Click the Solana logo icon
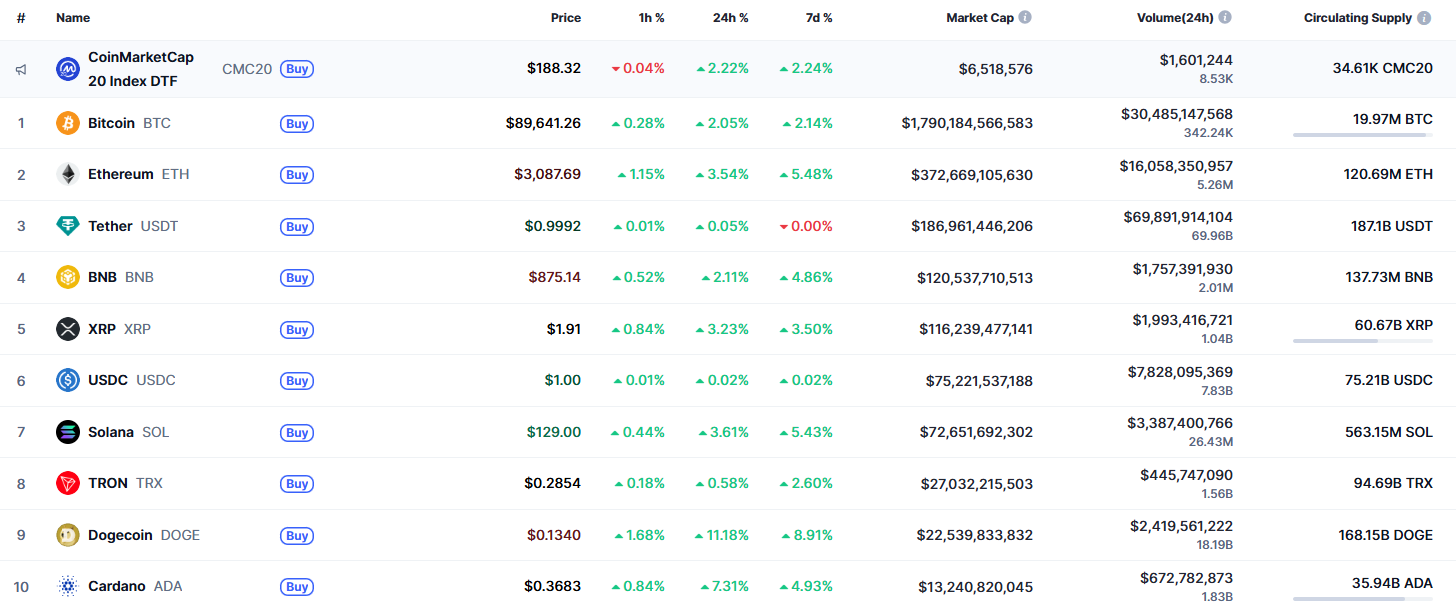This screenshot has height=612, width=1456. coord(68,432)
